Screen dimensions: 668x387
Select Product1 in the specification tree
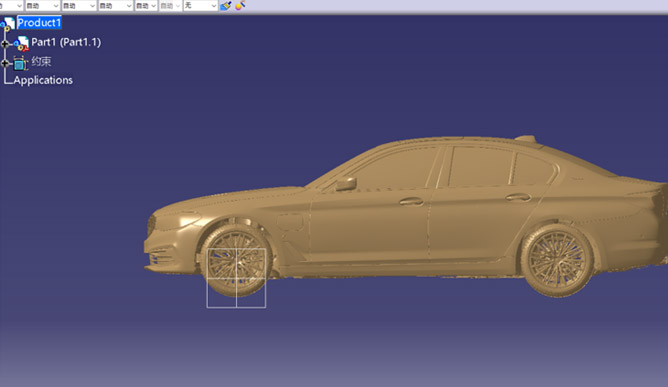click(39, 23)
